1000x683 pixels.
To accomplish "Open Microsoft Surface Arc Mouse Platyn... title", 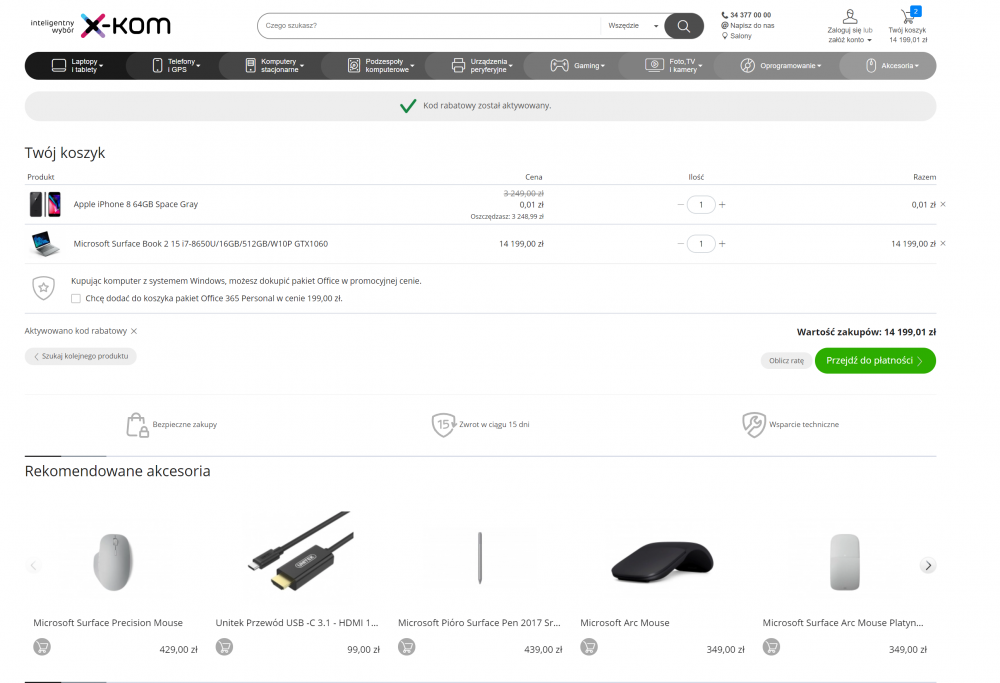I will tap(843, 623).
